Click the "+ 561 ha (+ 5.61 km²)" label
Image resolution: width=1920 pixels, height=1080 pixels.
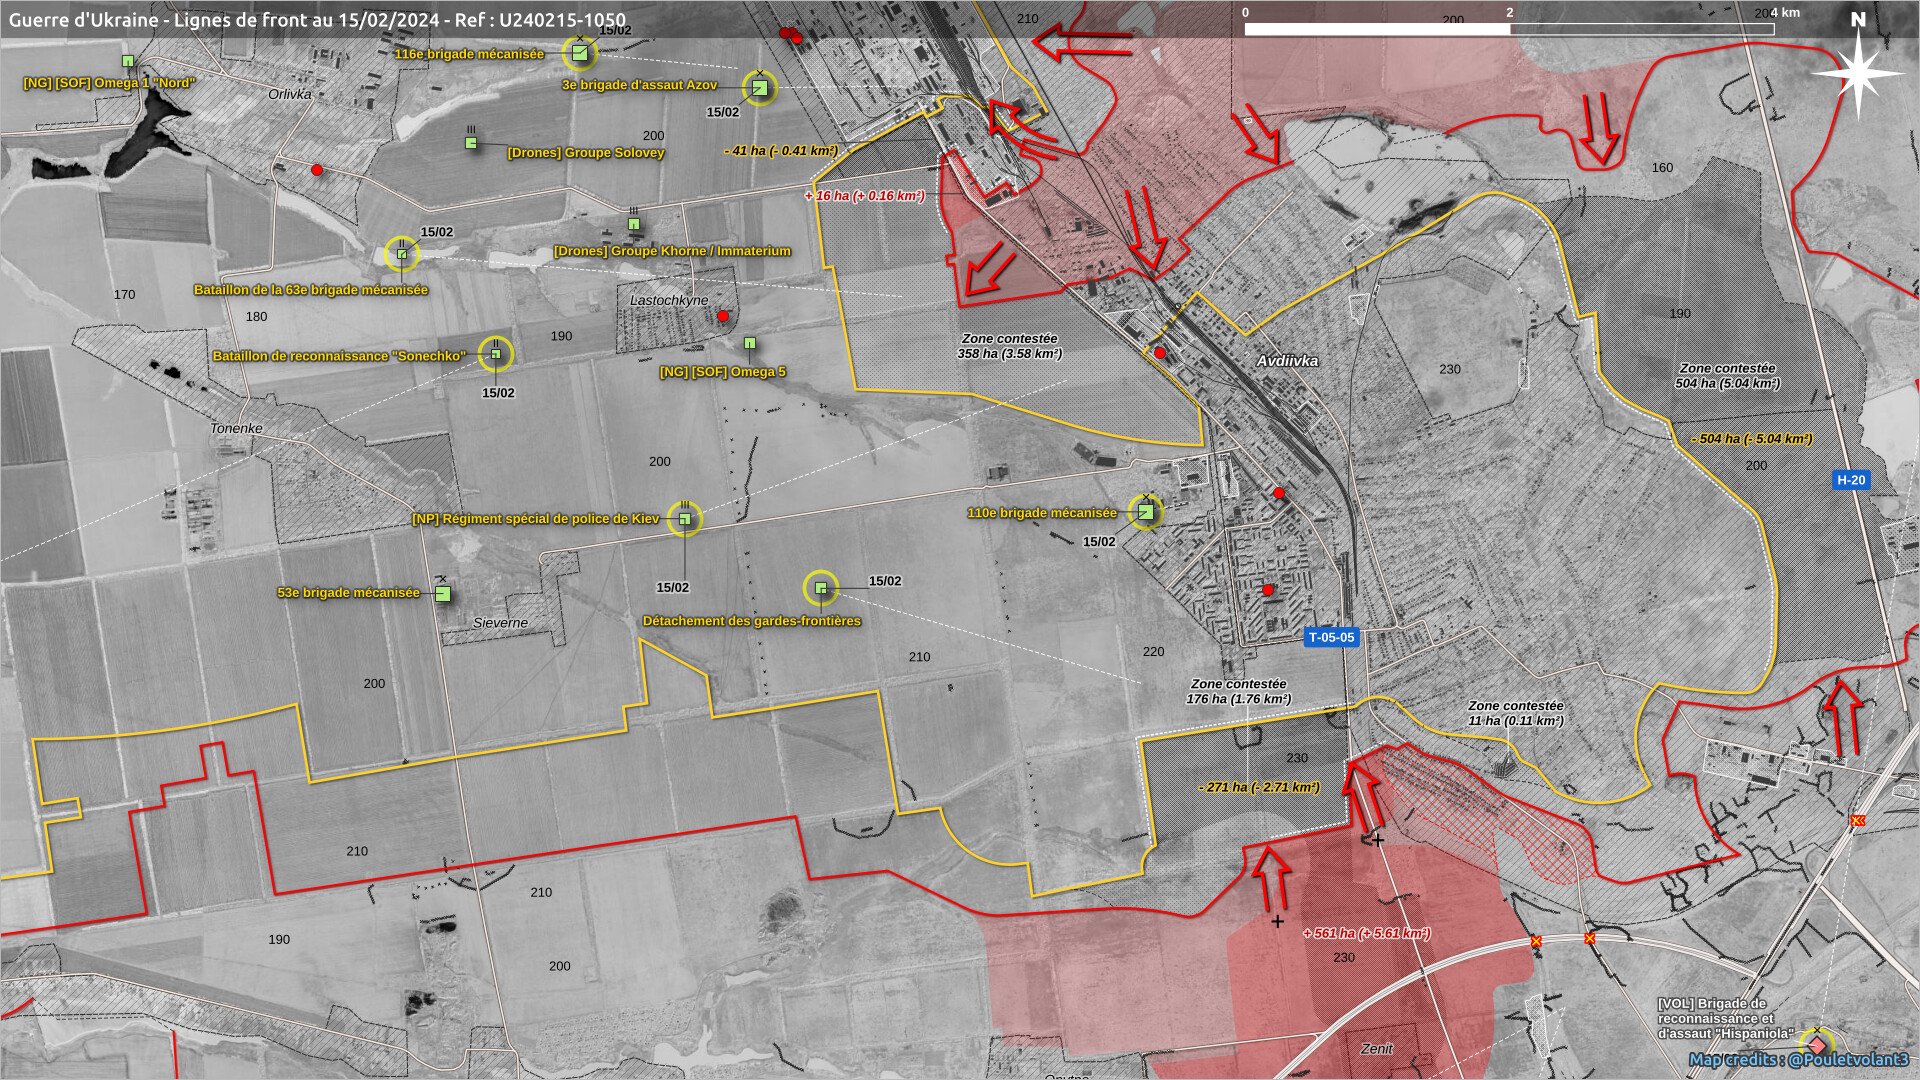click(1366, 933)
